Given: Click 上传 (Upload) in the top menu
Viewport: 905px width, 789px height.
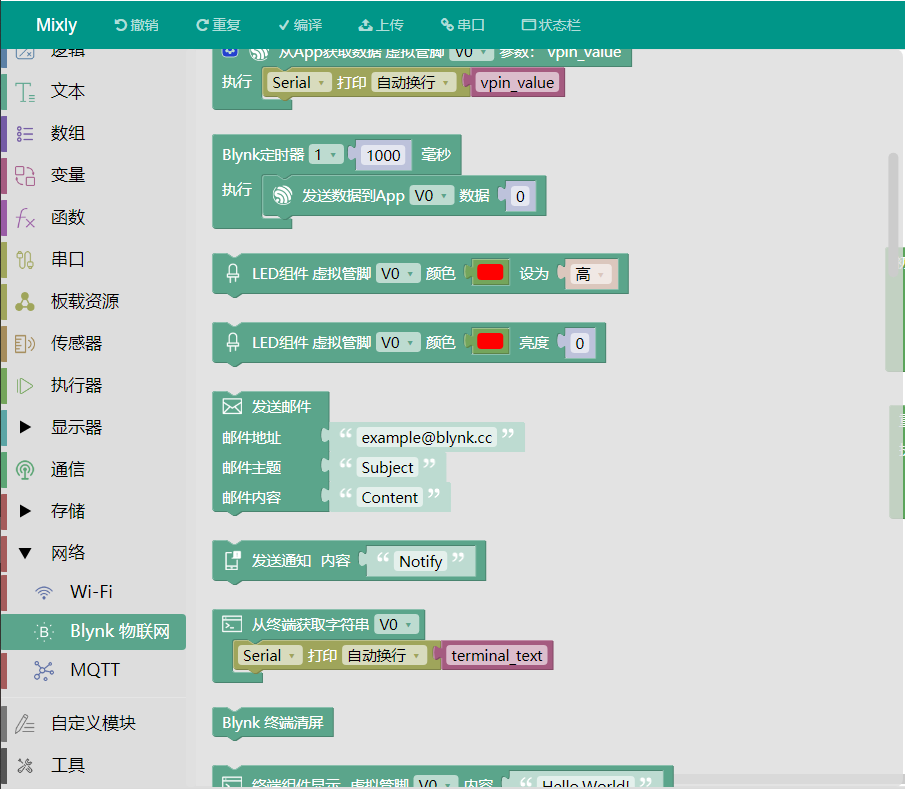Looking at the screenshot, I should pyautogui.click(x=381, y=24).
